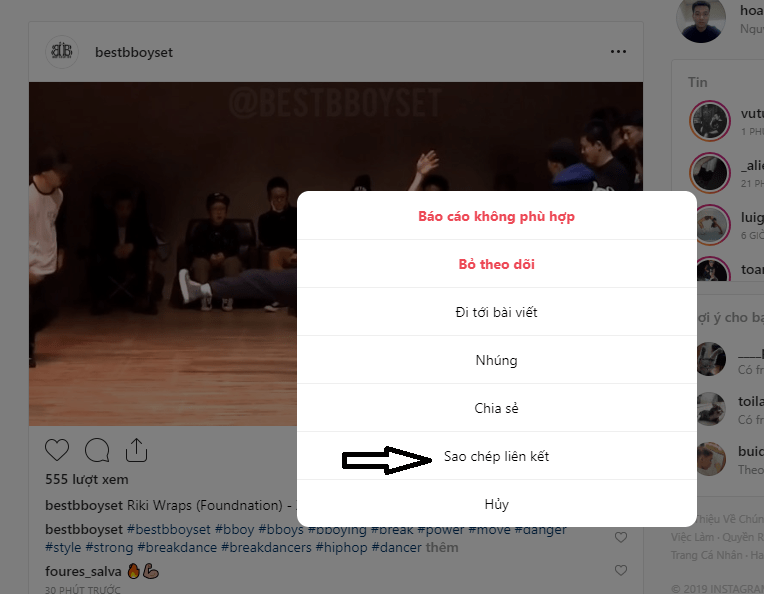Image resolution: width=764 pixels, height=594 pixels.
Task: Choose 'Bỏ theo dõi' to unfollow
Action: coord(497,264)
